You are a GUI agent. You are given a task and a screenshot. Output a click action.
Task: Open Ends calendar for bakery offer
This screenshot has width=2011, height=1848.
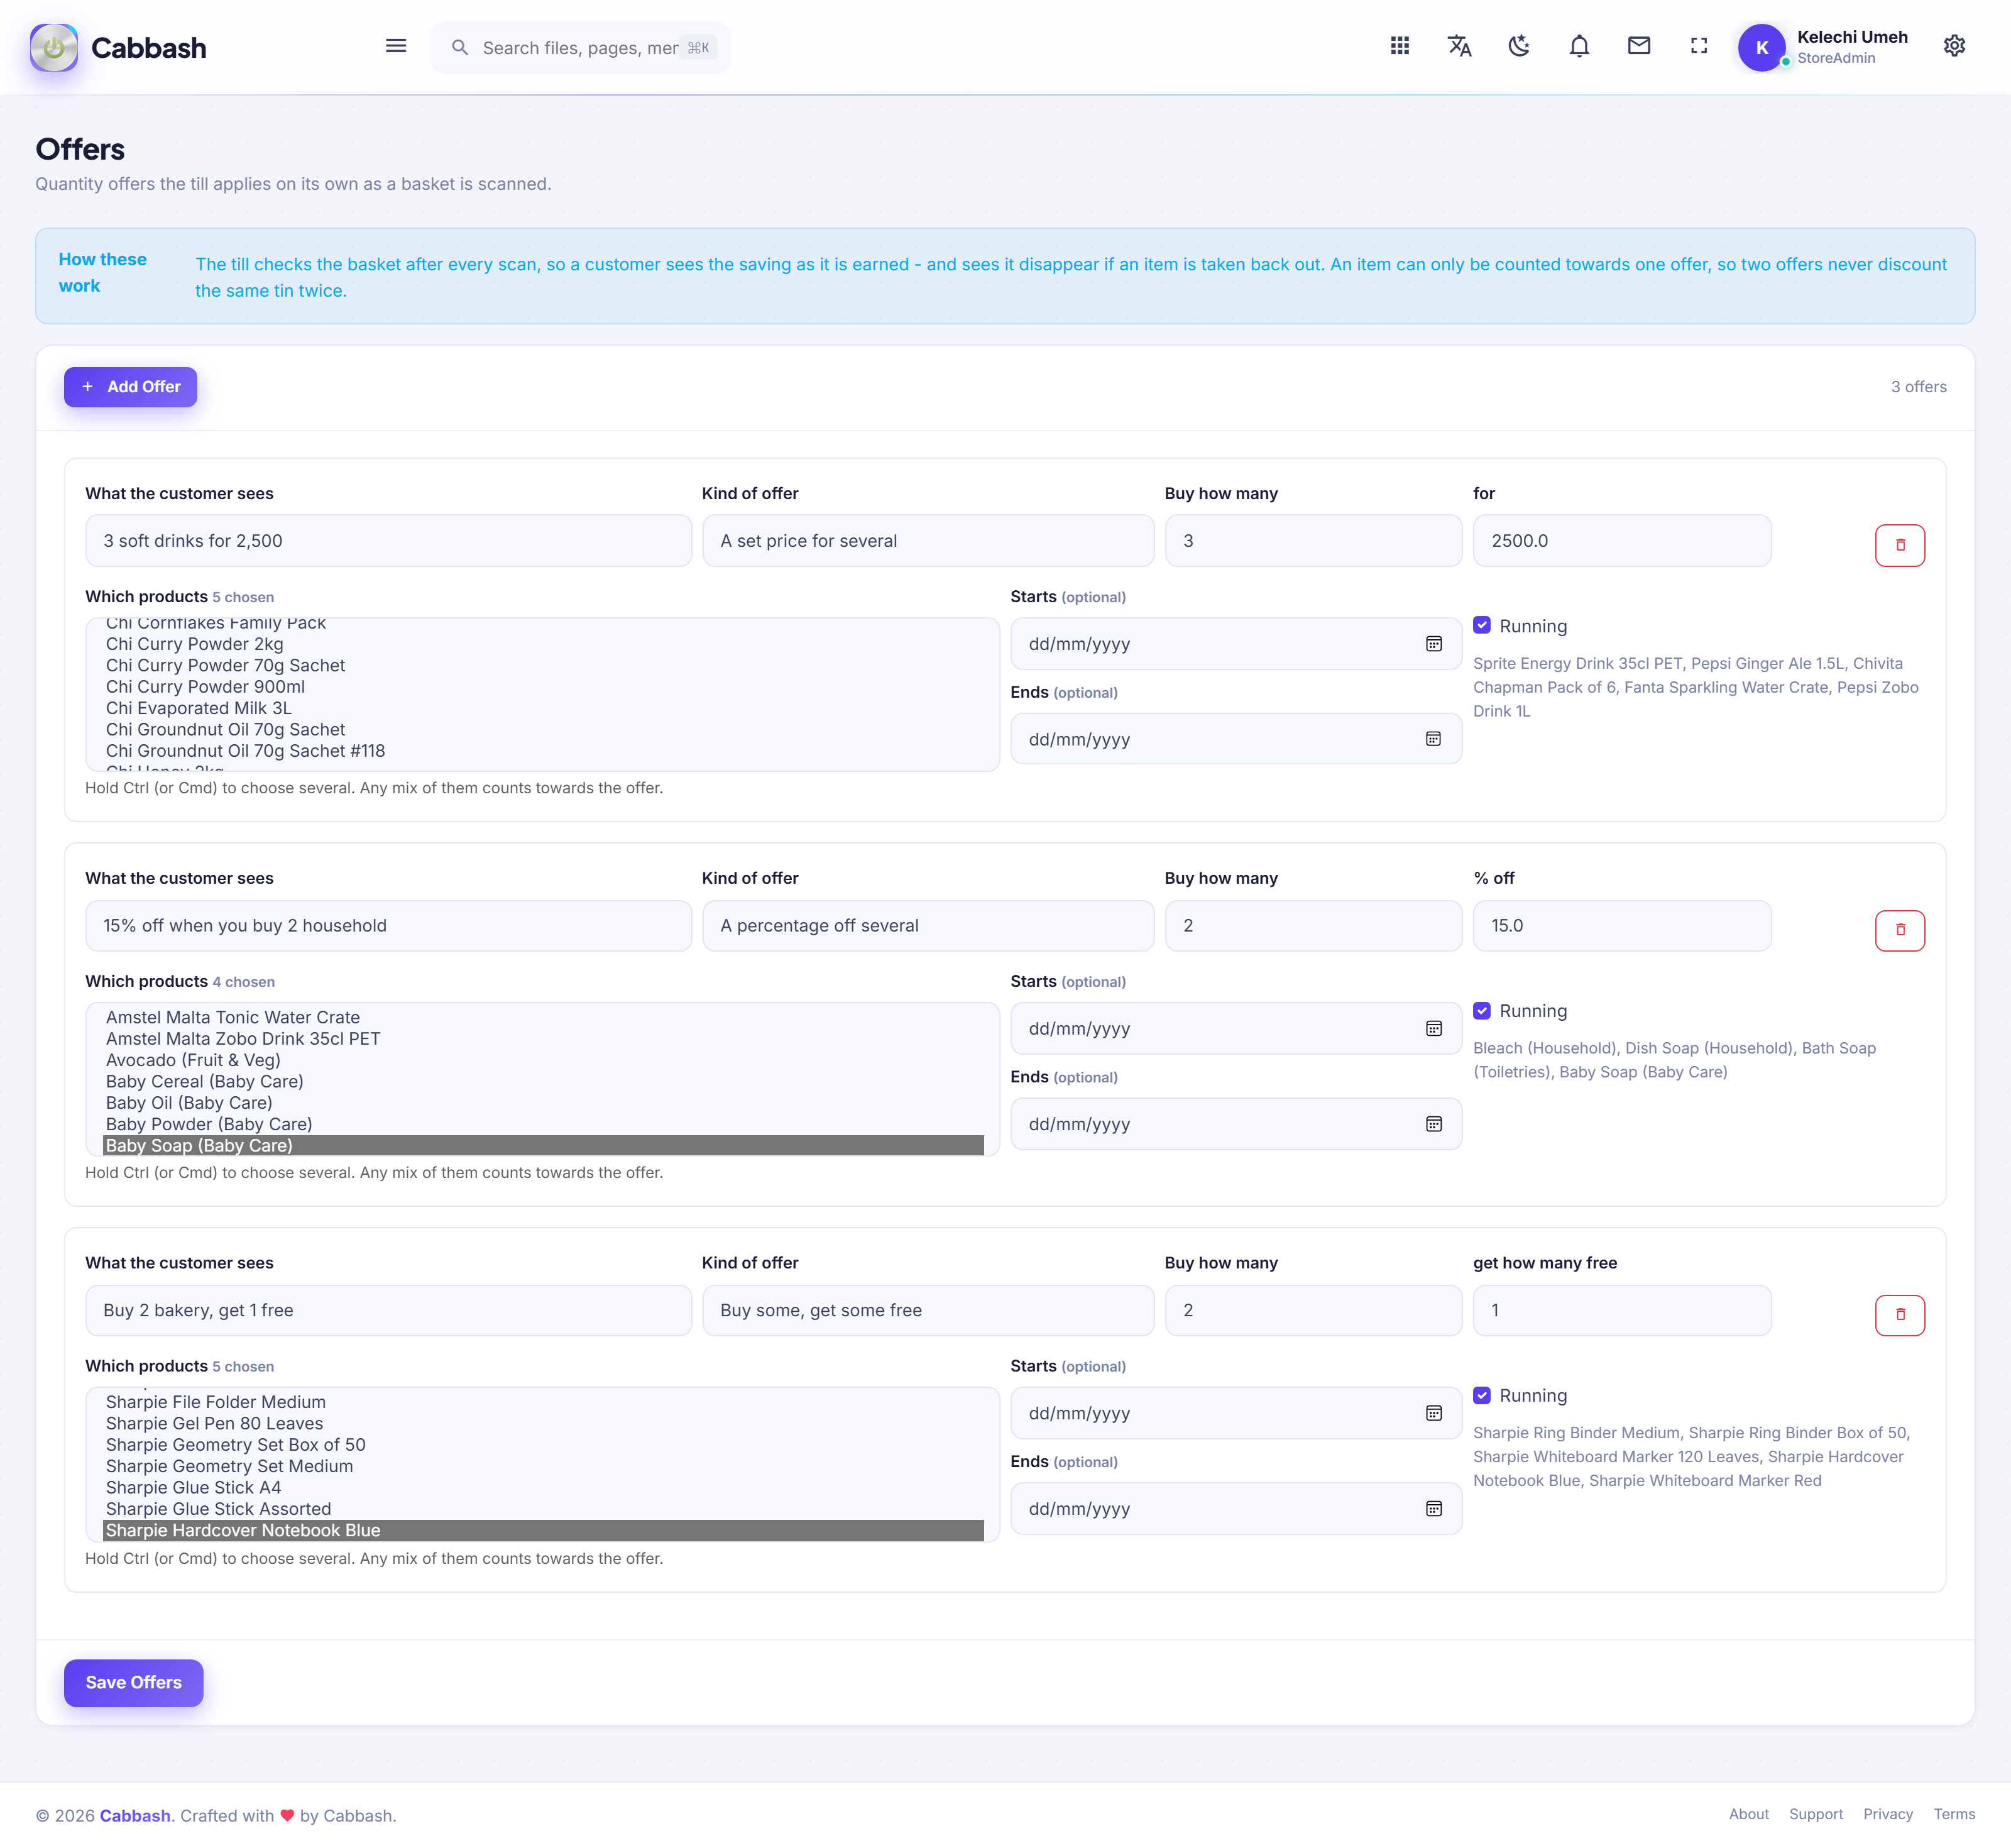1433,1509
